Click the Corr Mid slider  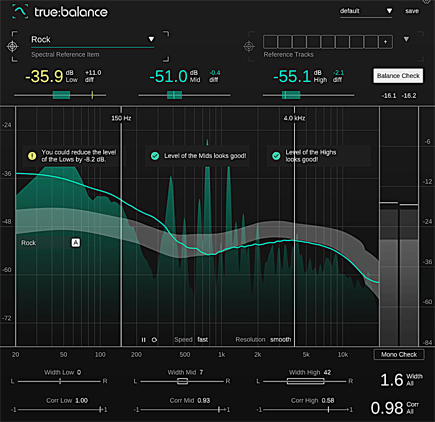pyautogui.click(x=182, y=410)
